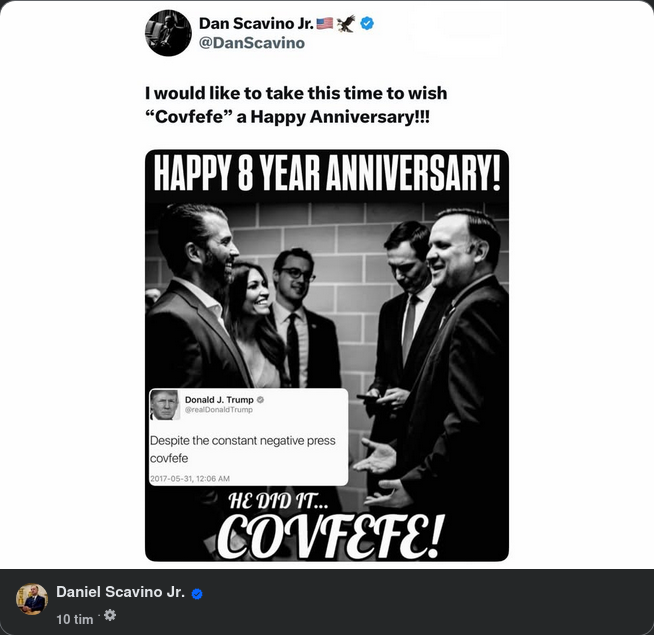Open the Daniel Scavino Jr. profile name link
Viewport: 654px width, 635px height.
click(x=120, y=593)
